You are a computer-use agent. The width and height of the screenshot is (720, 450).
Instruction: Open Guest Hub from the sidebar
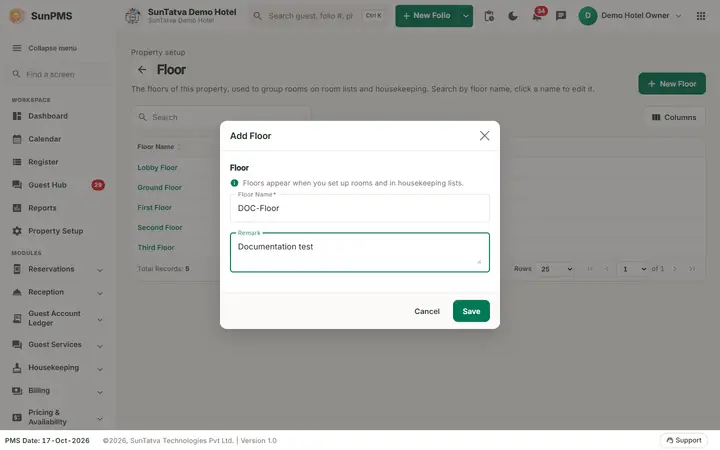click(47, 185)
